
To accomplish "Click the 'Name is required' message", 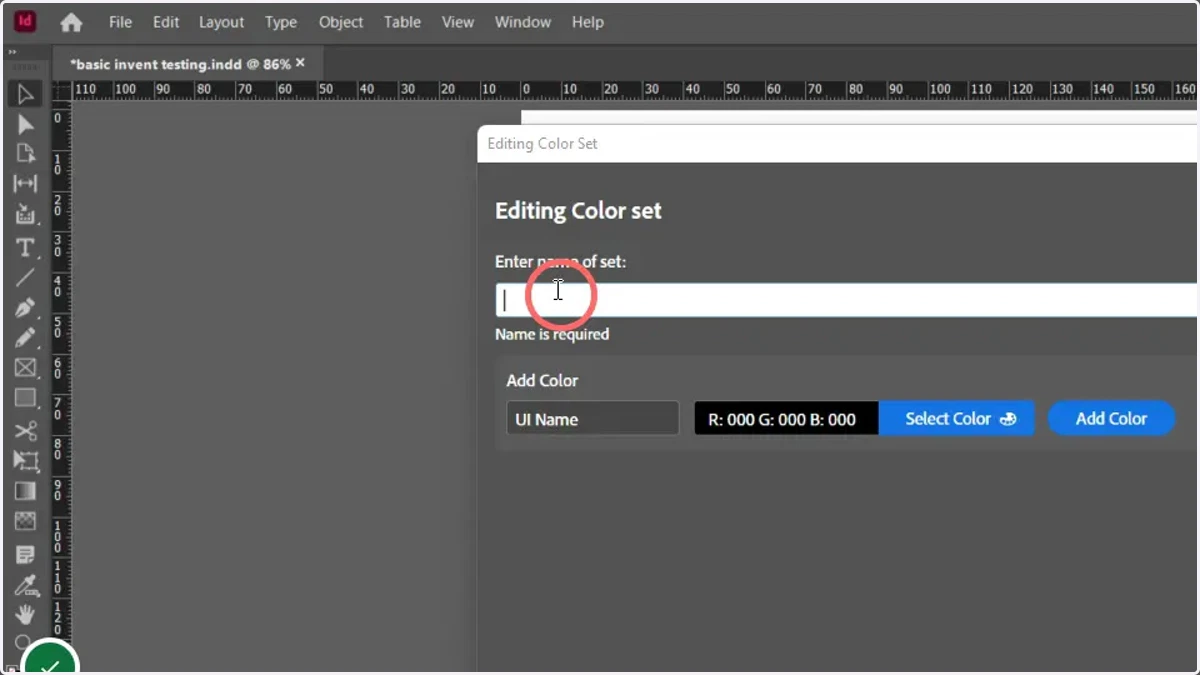I will (x=552, y=335).
